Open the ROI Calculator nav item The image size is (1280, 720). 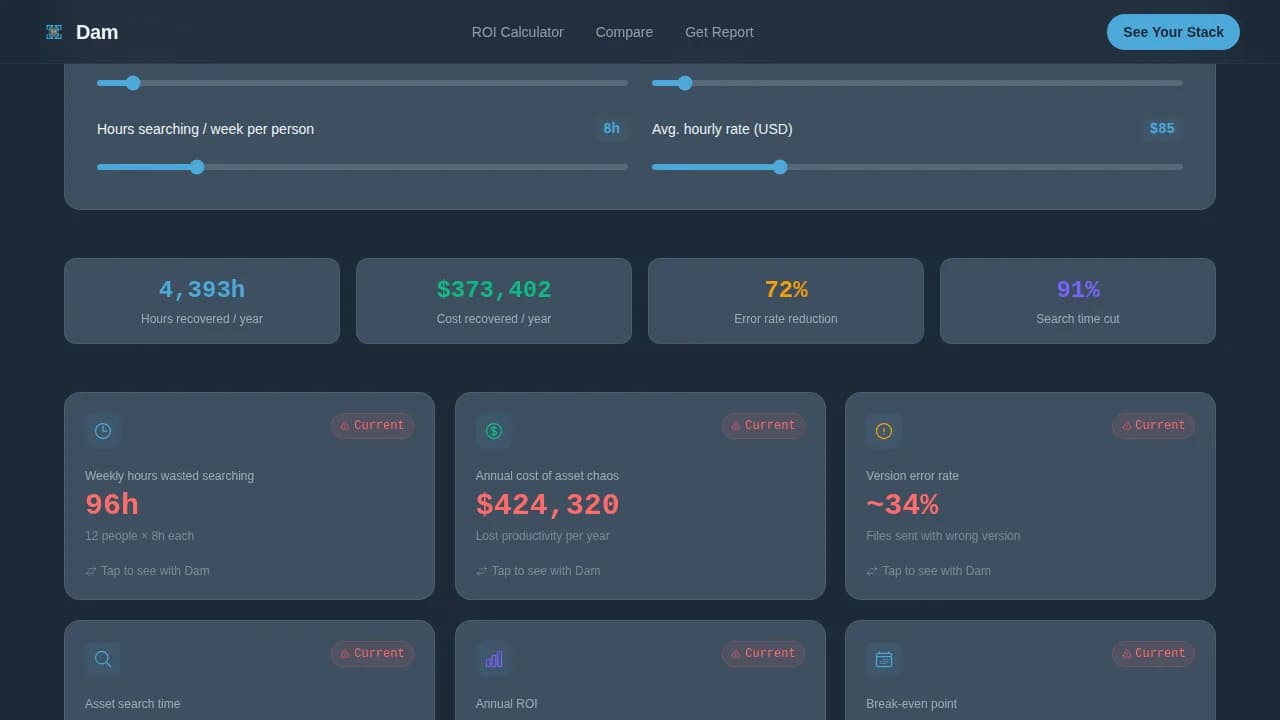518,32
